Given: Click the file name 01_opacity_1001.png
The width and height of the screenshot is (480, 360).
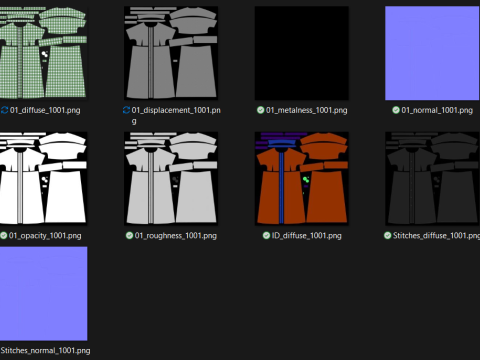Looking at the screenshot, I should pos(45,236).
